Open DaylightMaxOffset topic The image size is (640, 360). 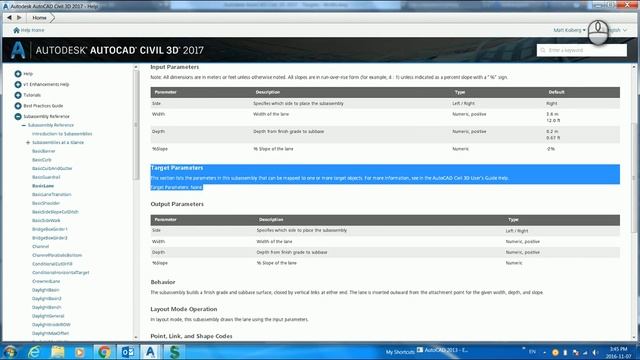coord(50,333)
